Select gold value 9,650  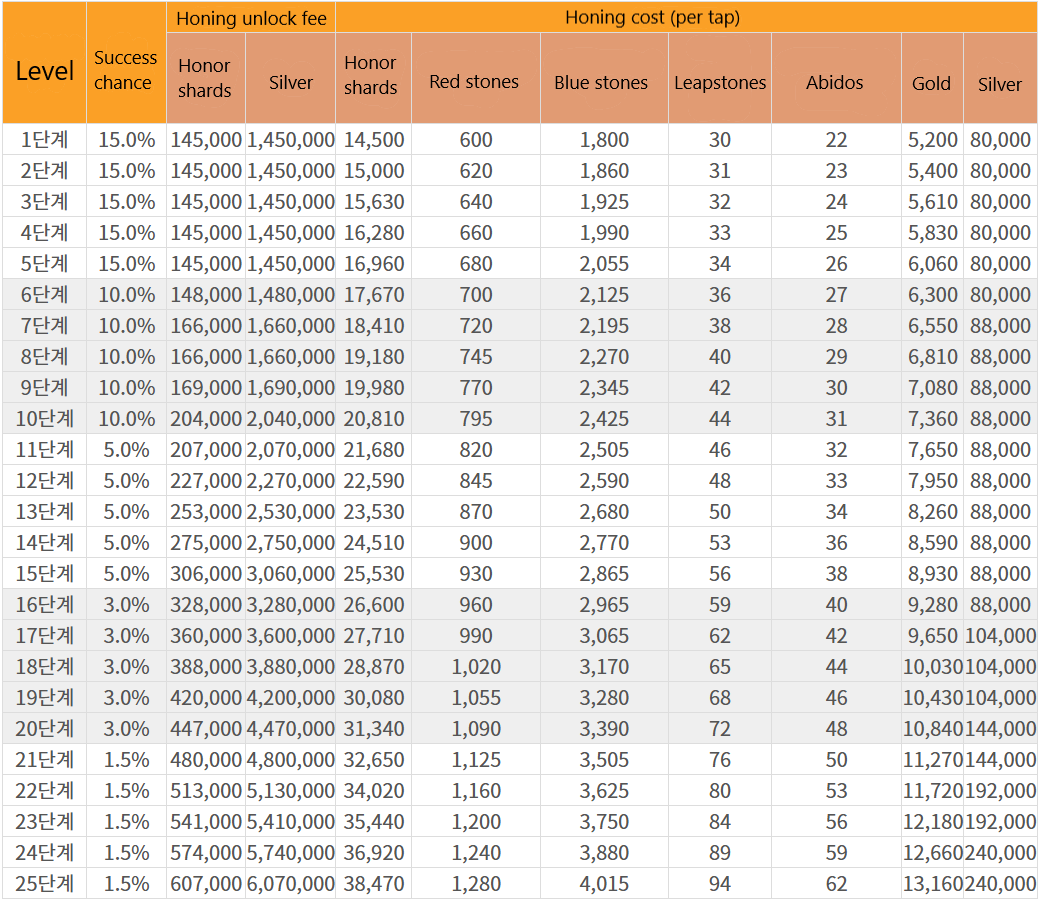point(933,635)
